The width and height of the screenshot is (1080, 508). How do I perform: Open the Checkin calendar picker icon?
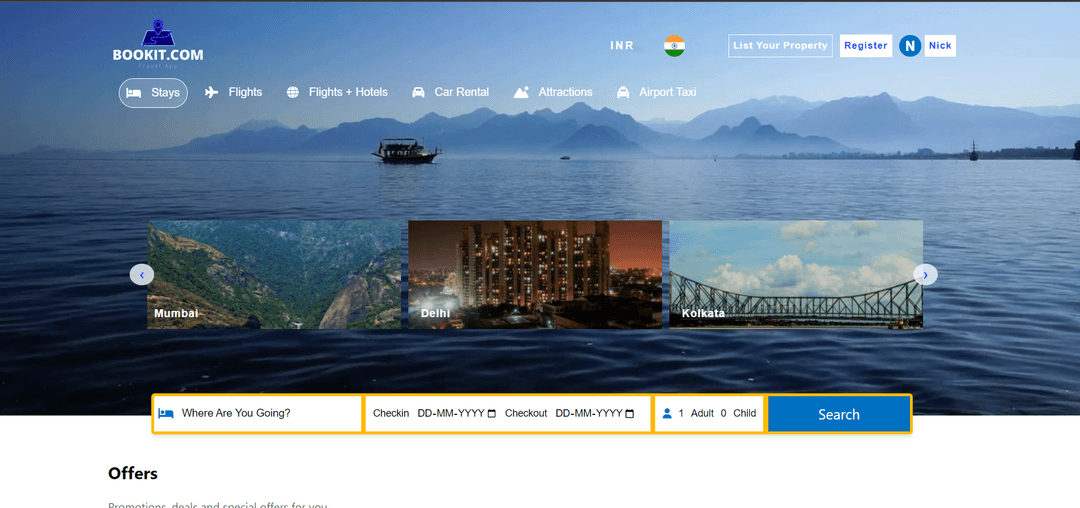click(491, 414)
